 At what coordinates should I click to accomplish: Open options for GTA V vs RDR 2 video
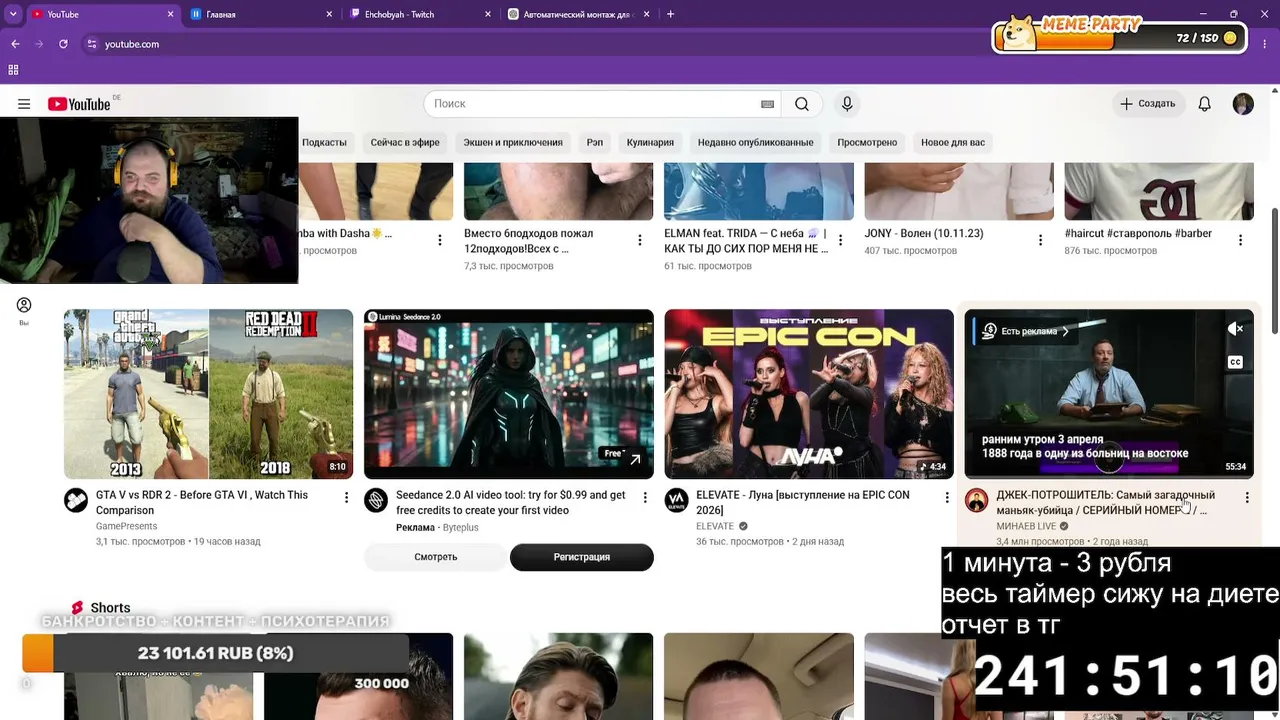346,497
